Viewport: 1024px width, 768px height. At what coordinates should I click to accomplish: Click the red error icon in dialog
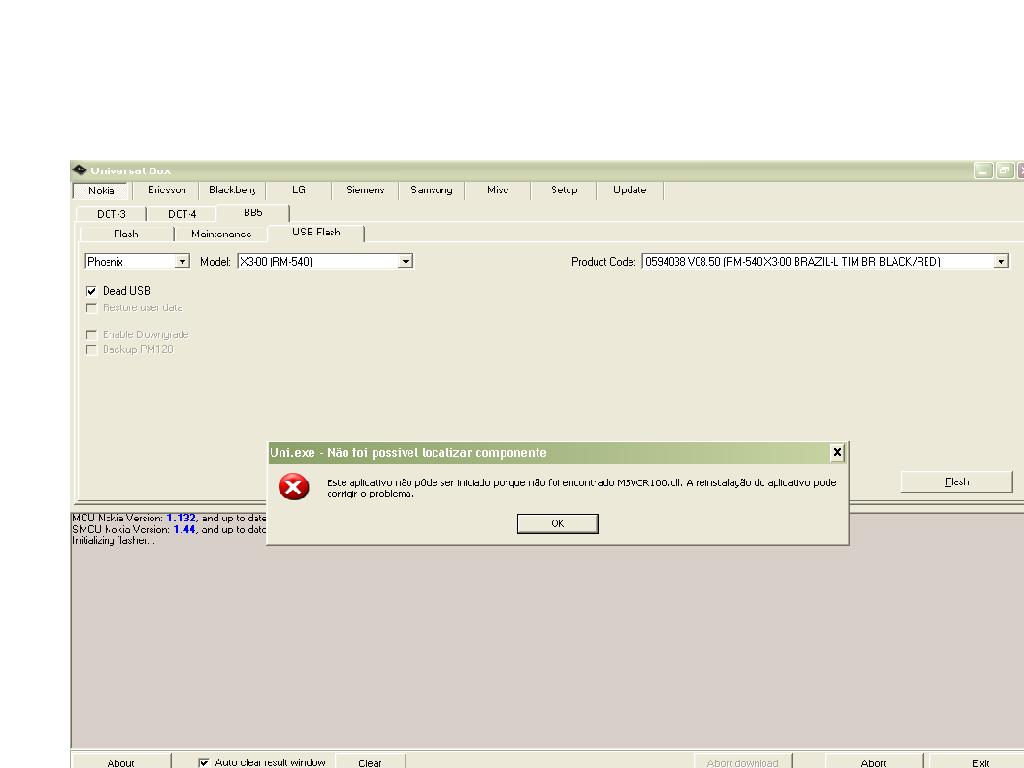coord(293,487)
